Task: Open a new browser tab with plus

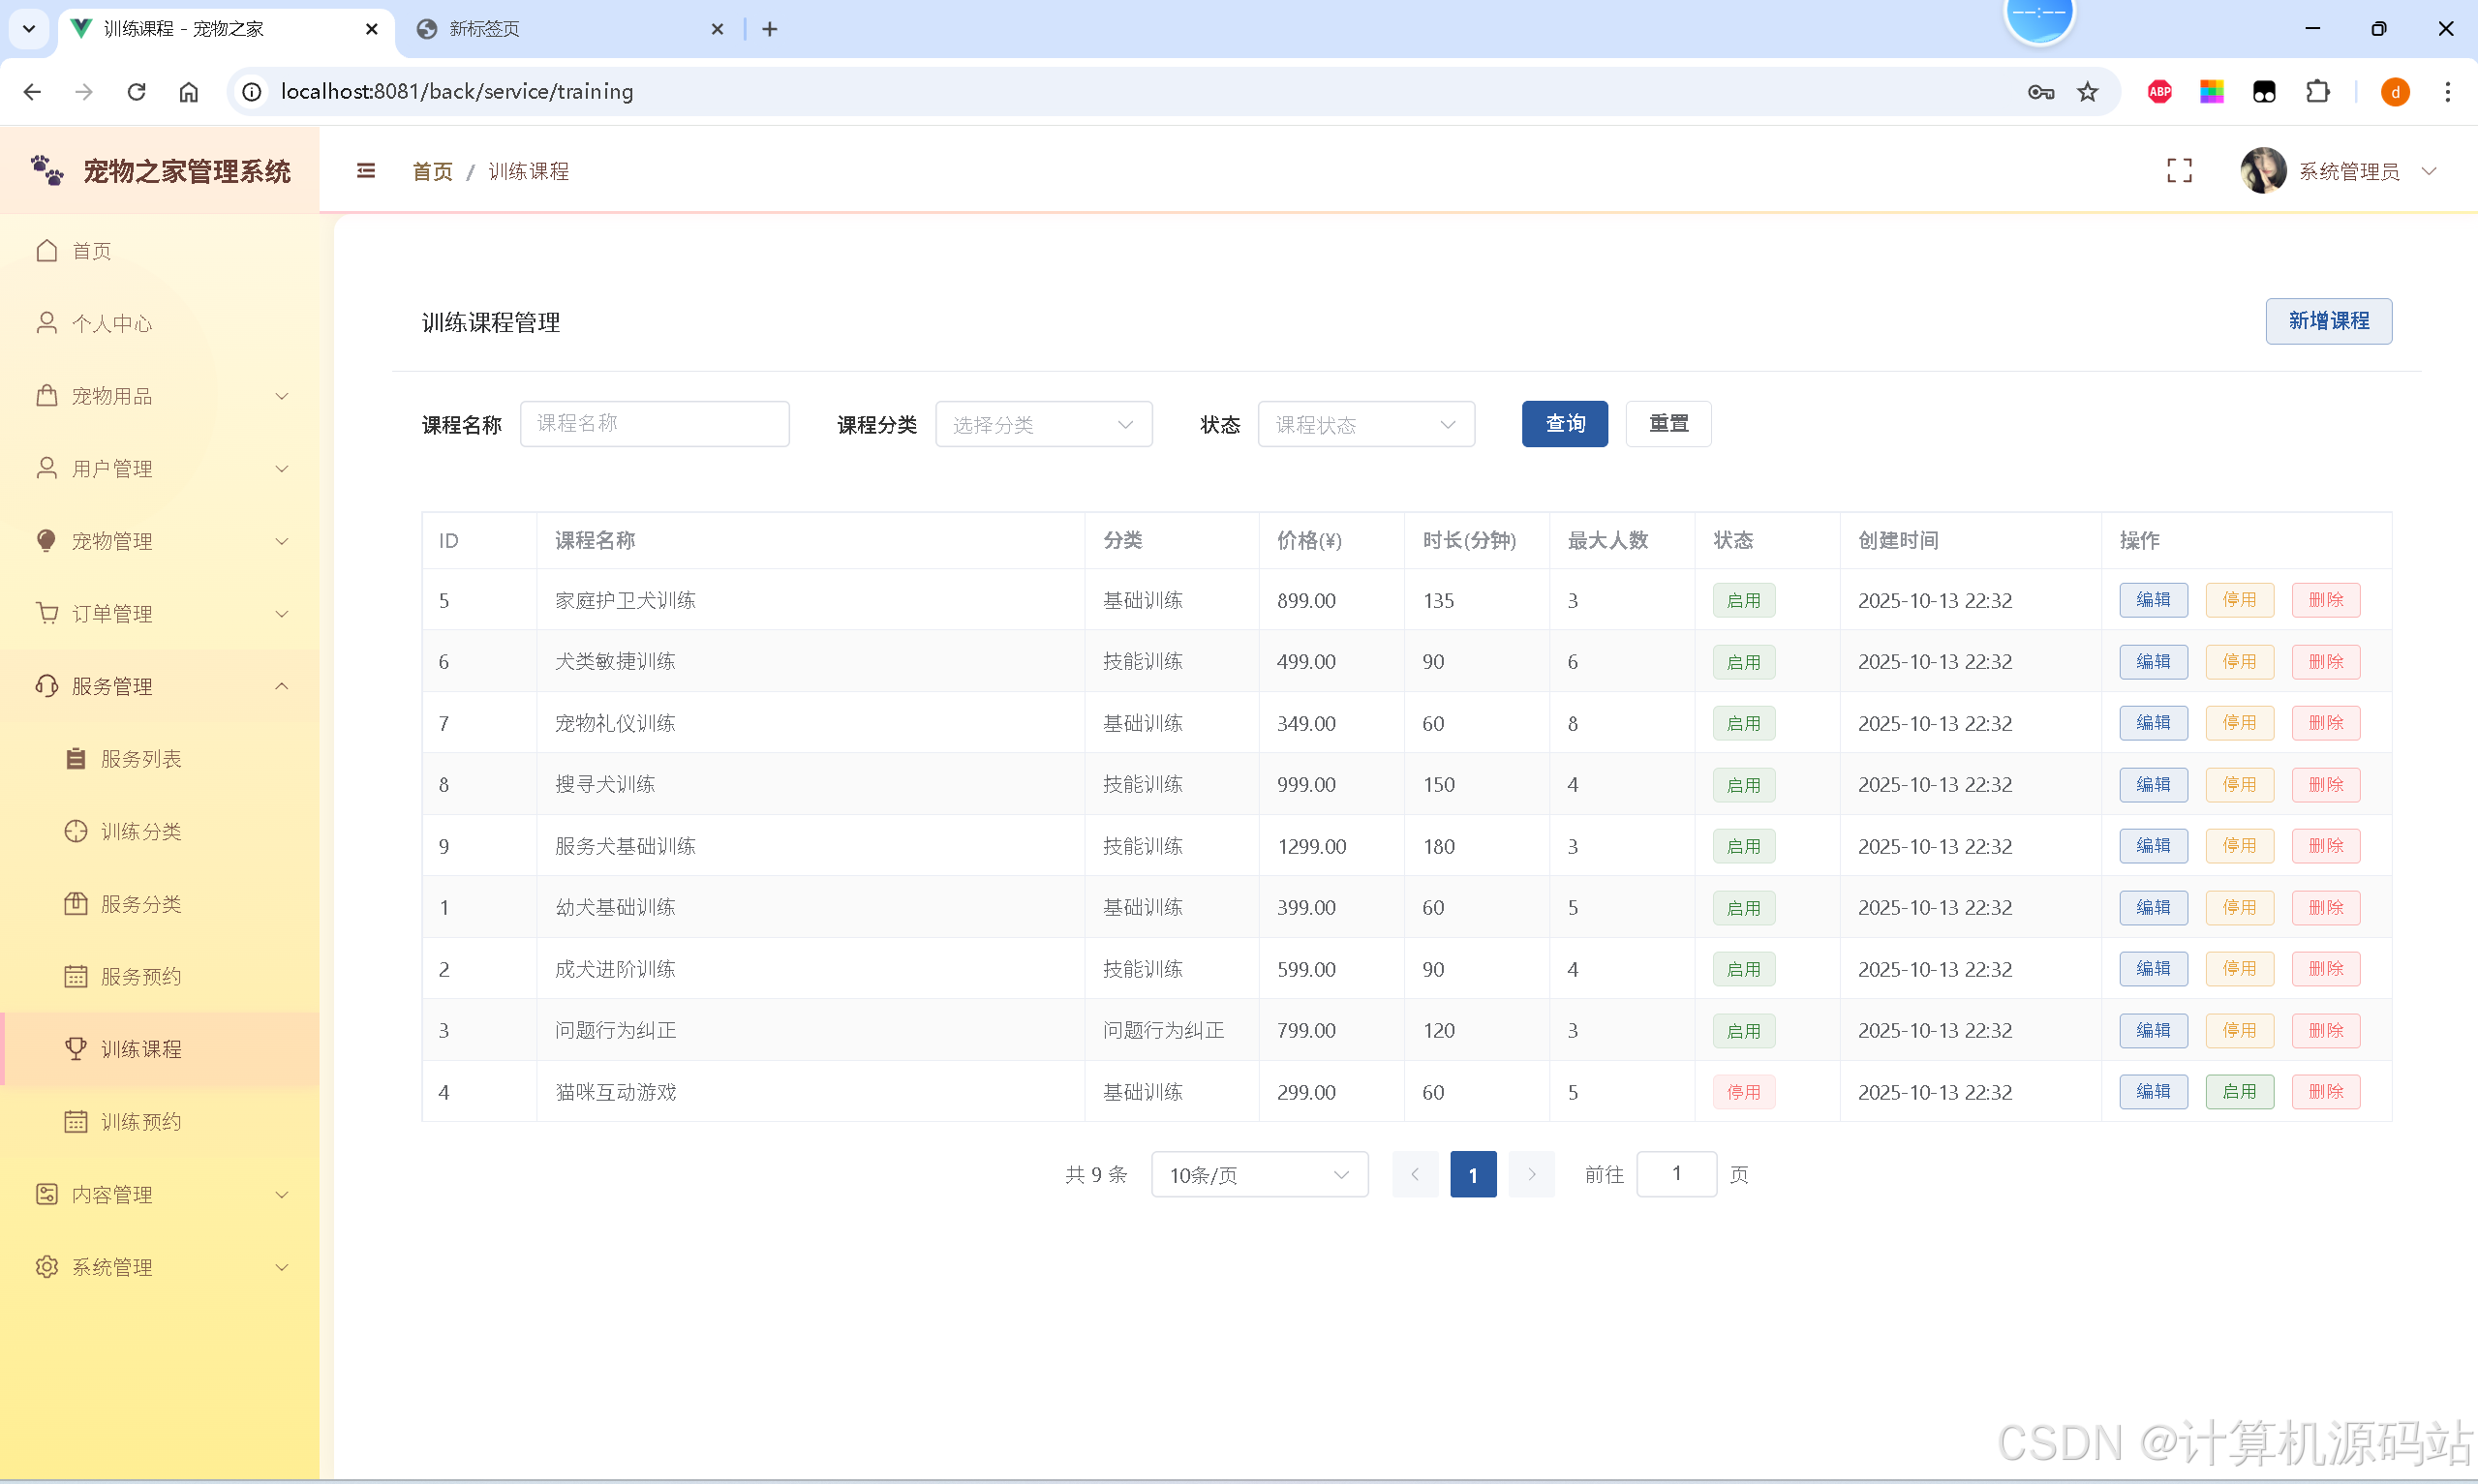Action: pyautogui.click(x=769, y=29)
